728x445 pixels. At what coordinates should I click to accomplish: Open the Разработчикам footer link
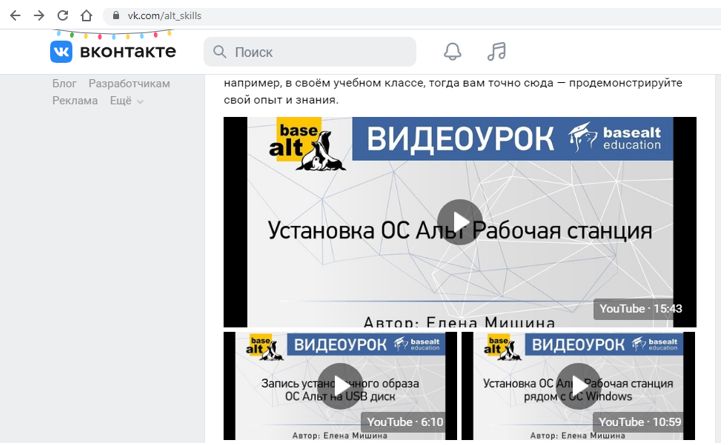coord(129,84)
